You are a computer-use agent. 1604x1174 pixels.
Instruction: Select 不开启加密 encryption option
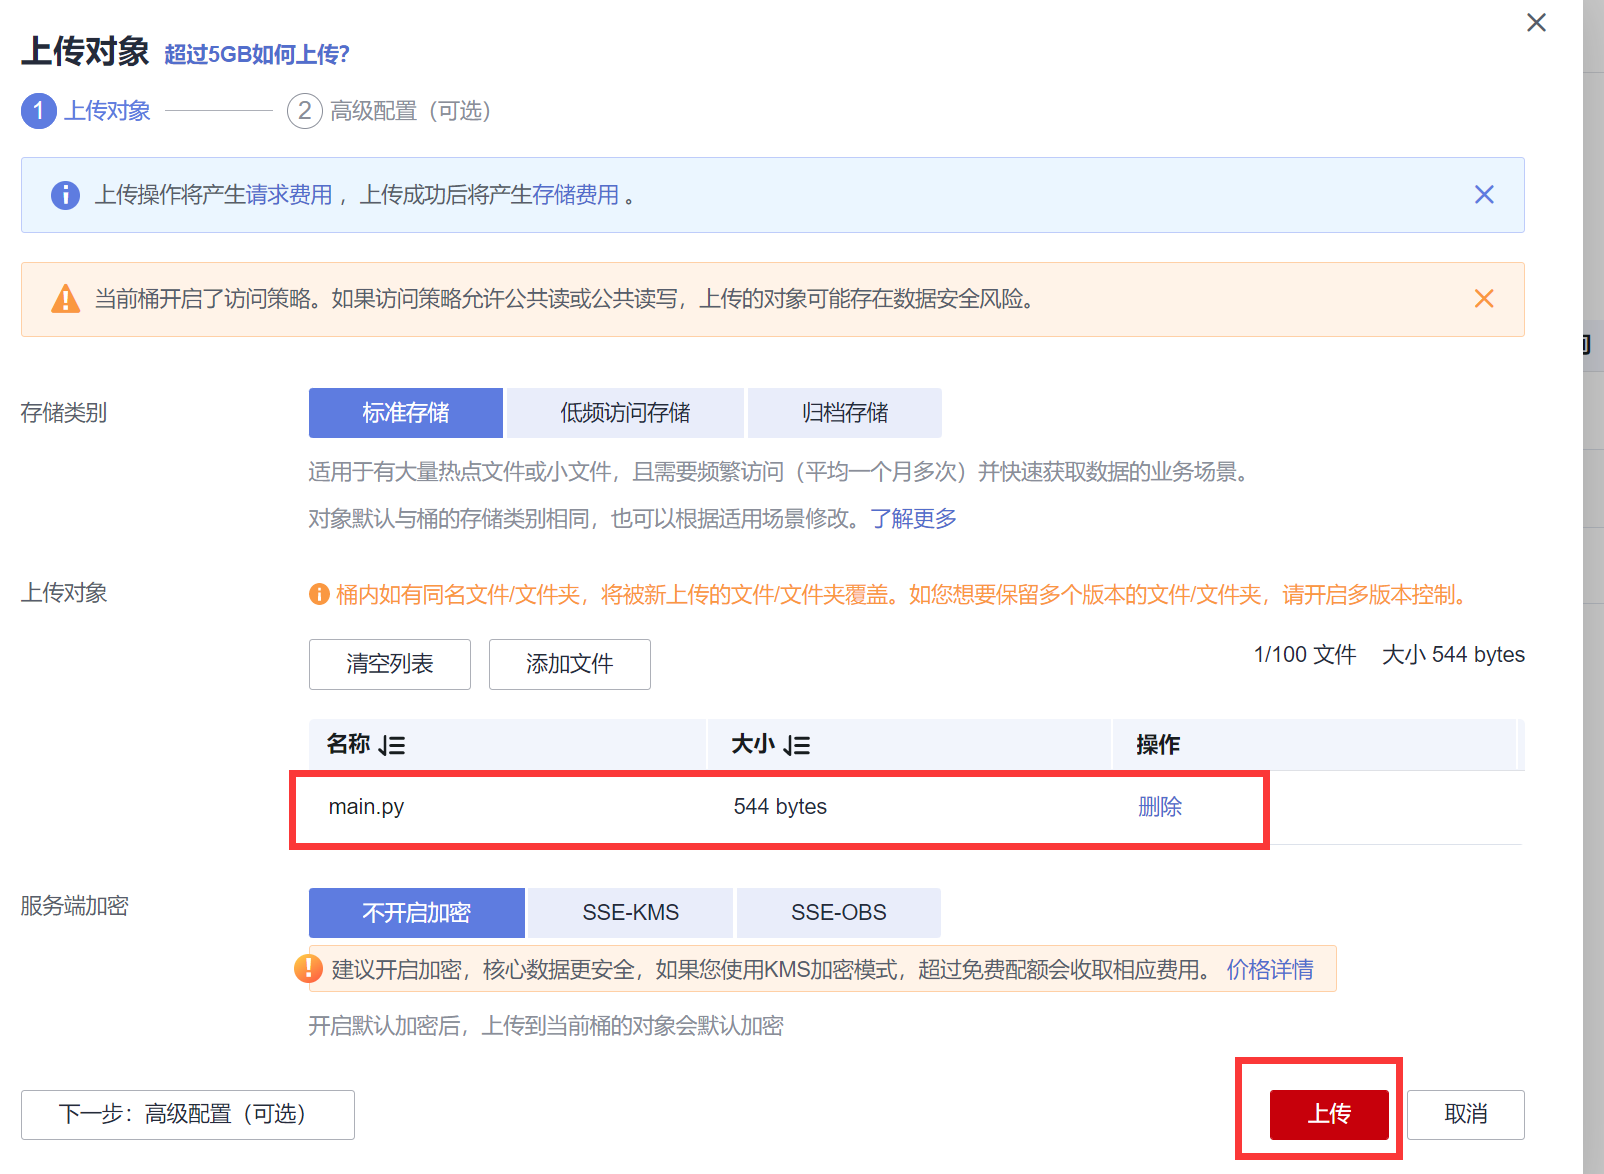pyautogui.click(x=416, y=913)
